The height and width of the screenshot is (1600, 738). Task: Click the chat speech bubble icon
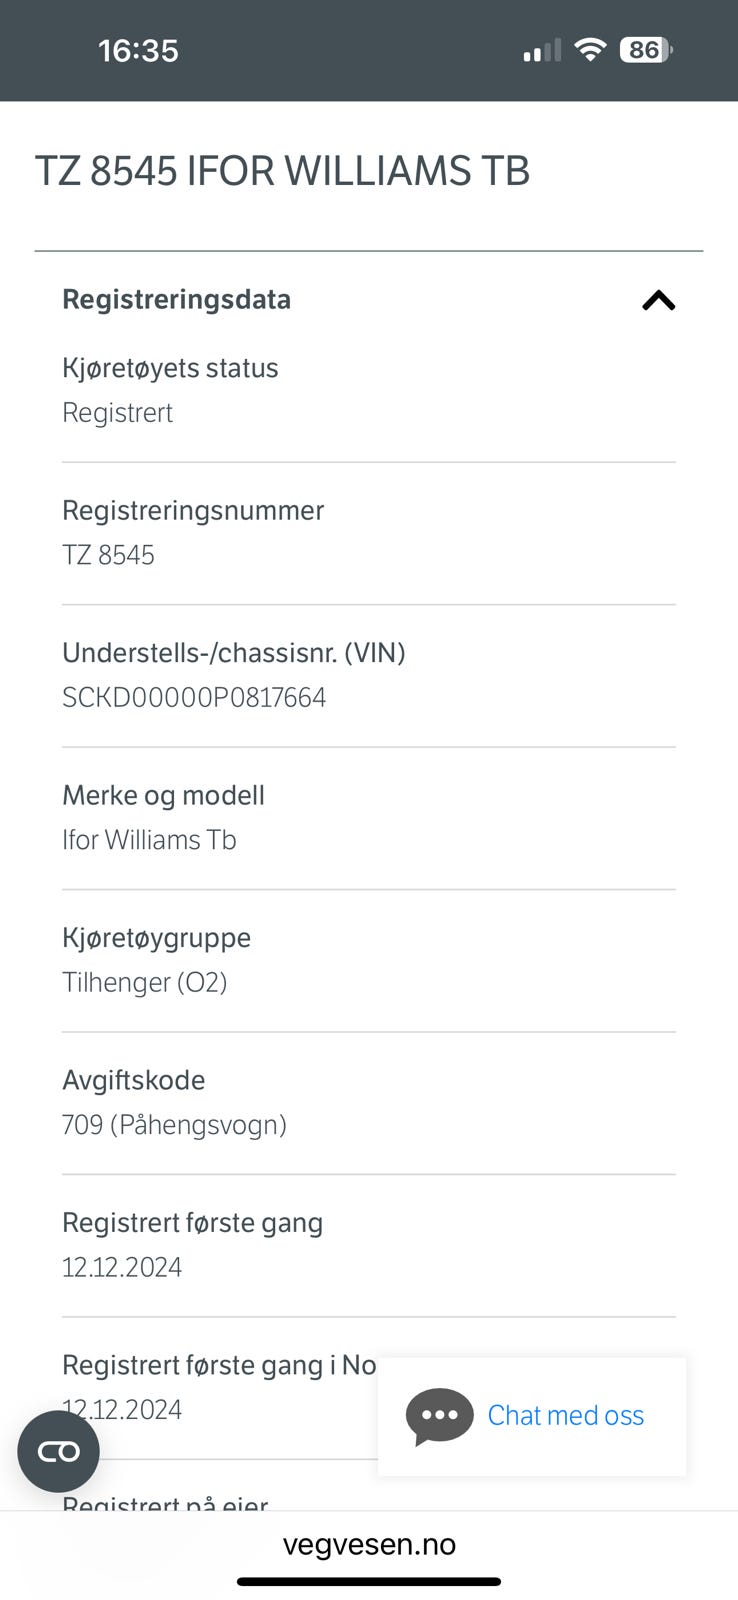click(439, 1415)
